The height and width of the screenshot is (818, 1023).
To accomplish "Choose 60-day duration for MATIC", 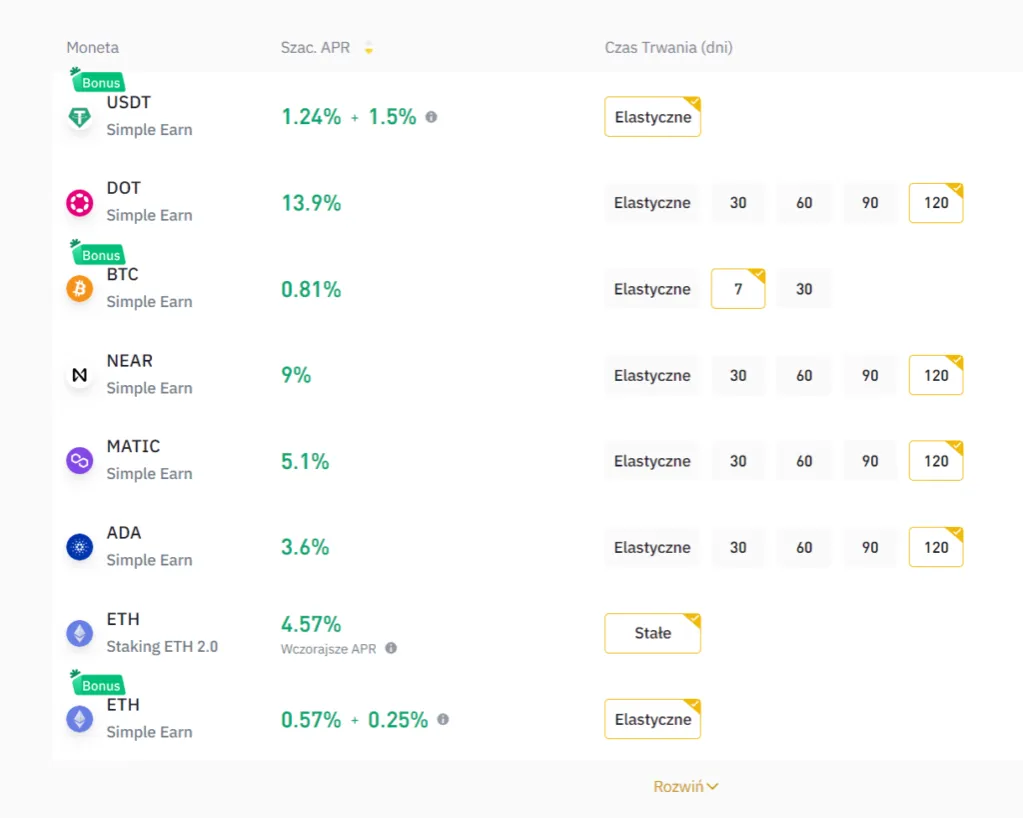I will 804,461.
